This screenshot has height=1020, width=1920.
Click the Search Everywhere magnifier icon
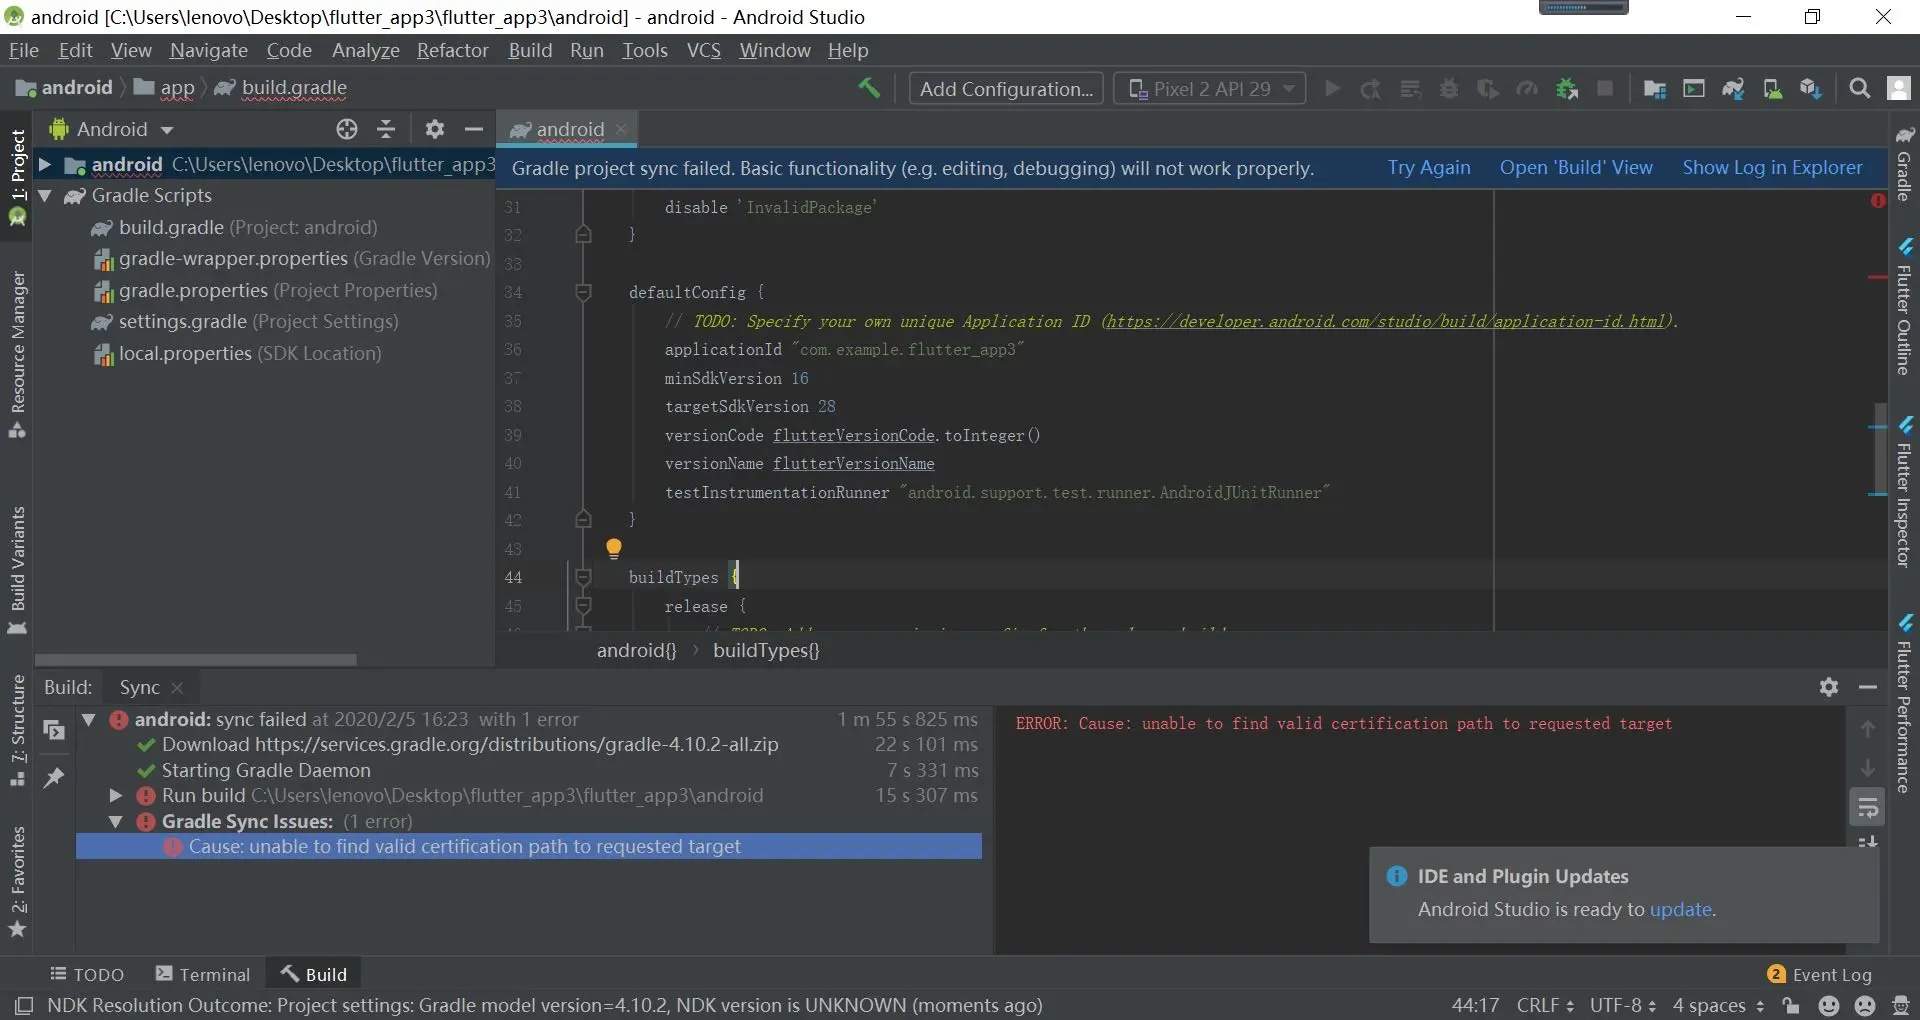click(x=1860, y=89)
